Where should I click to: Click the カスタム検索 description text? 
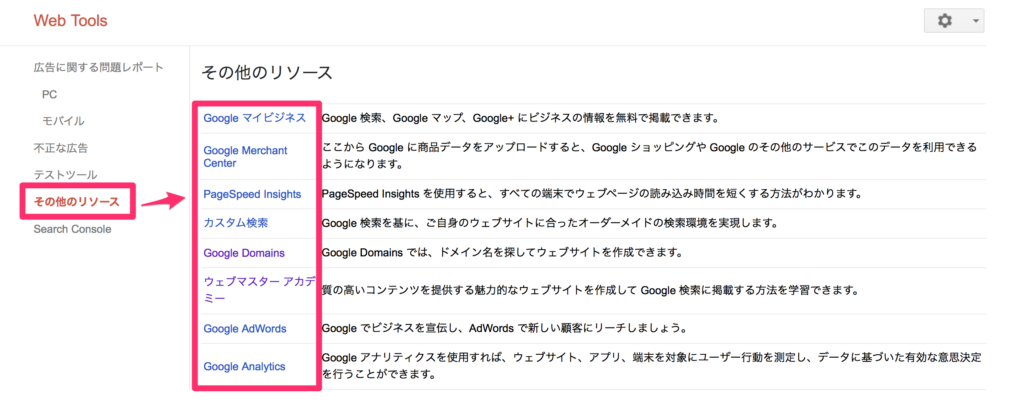tap(550, 223)
